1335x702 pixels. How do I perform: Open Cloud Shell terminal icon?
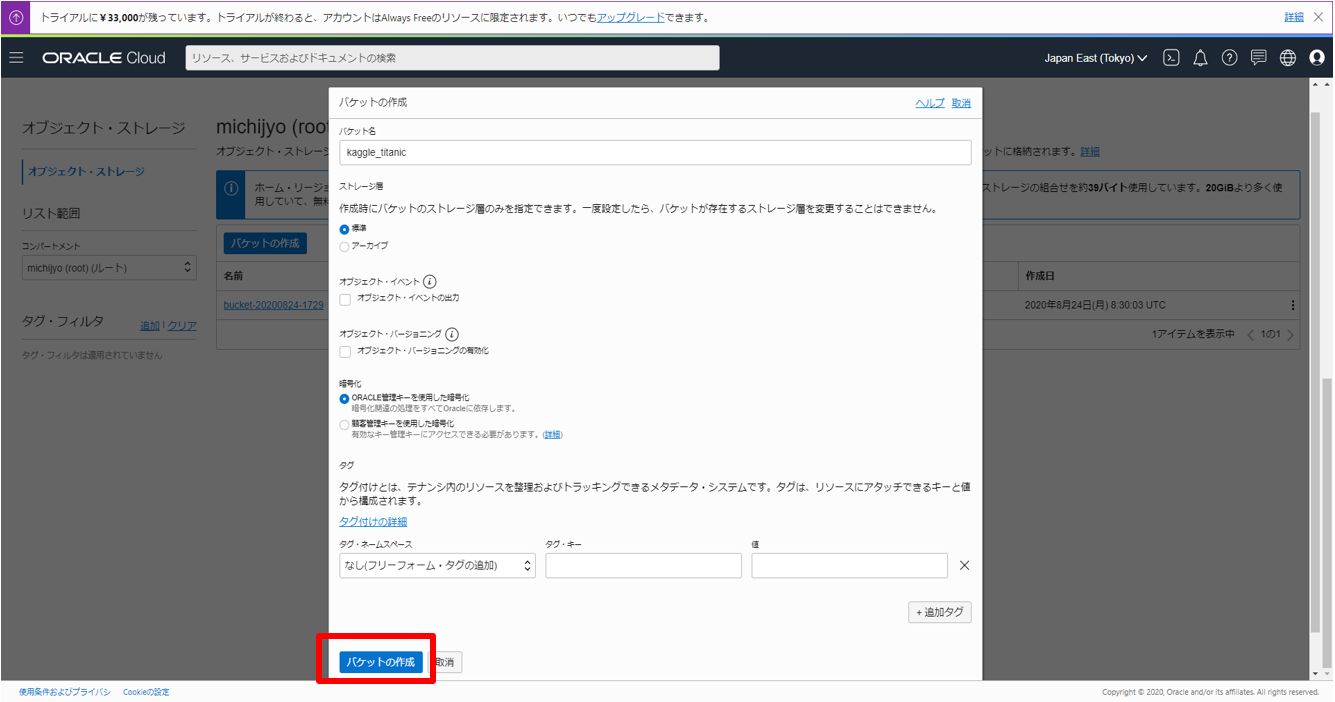(1171, 58)
